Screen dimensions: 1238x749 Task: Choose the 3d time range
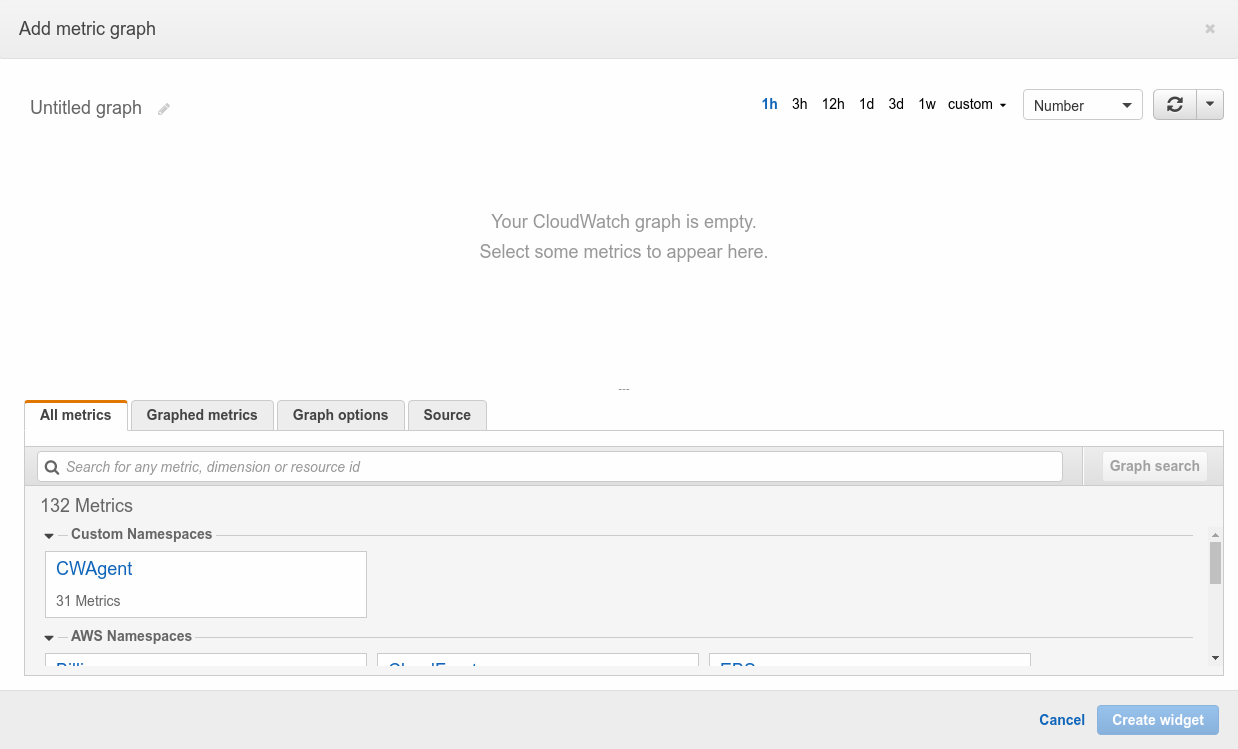pyautogui.click(x=896, y=104)
